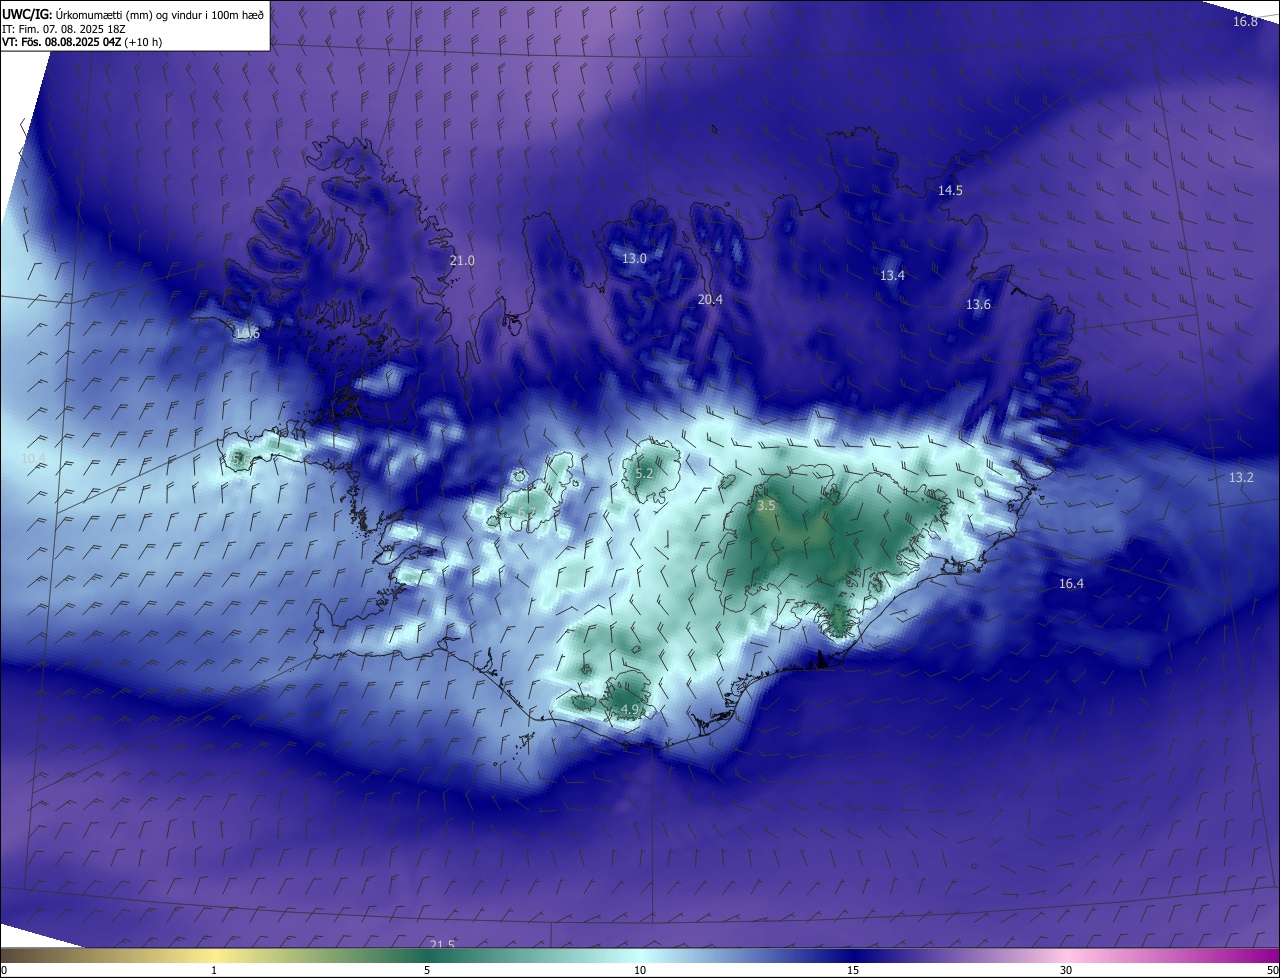The height and width of the screenshot is (978, 1280).
Task: Click the 13.0 value label
Action: [x=635, y=258]
